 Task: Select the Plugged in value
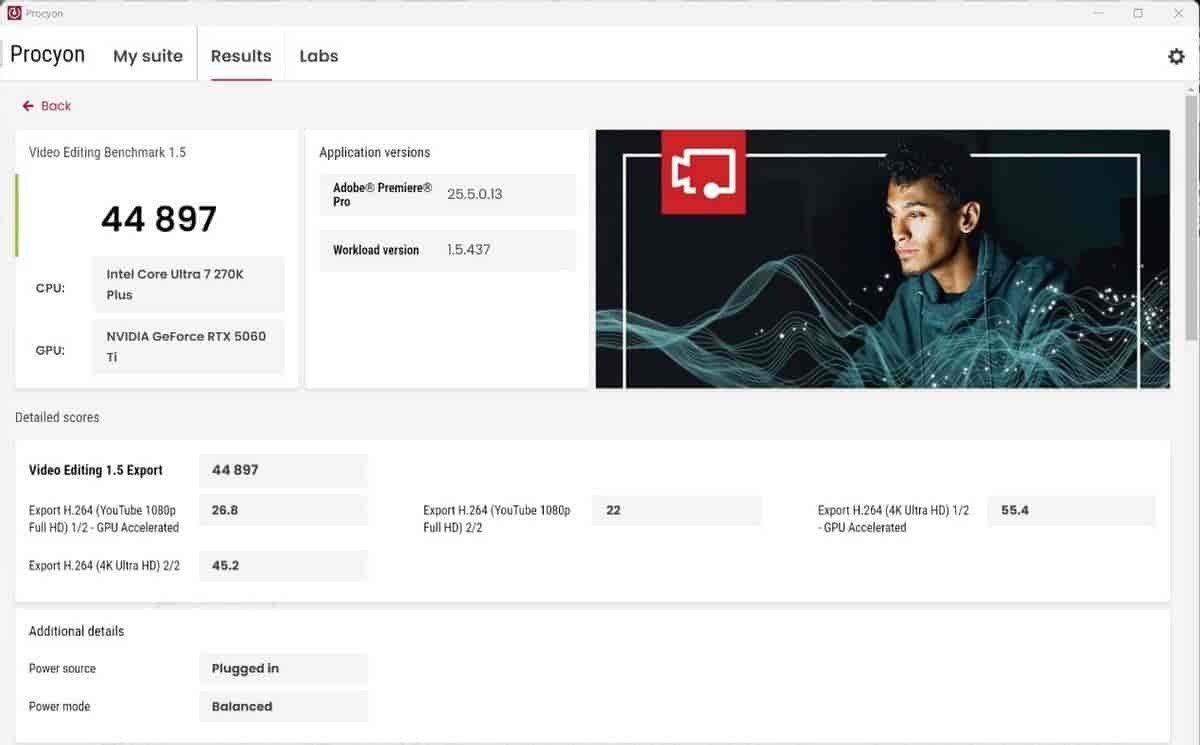[283, 669]
